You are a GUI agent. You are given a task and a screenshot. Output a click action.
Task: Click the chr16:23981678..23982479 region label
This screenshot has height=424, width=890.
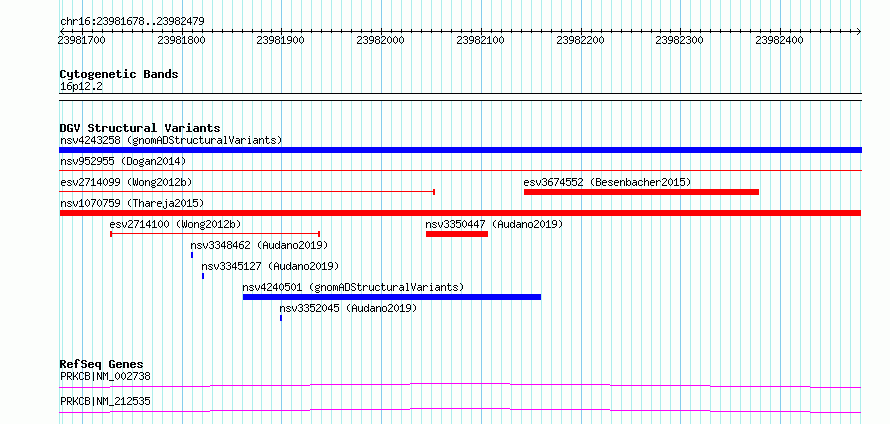click(132, 22)
